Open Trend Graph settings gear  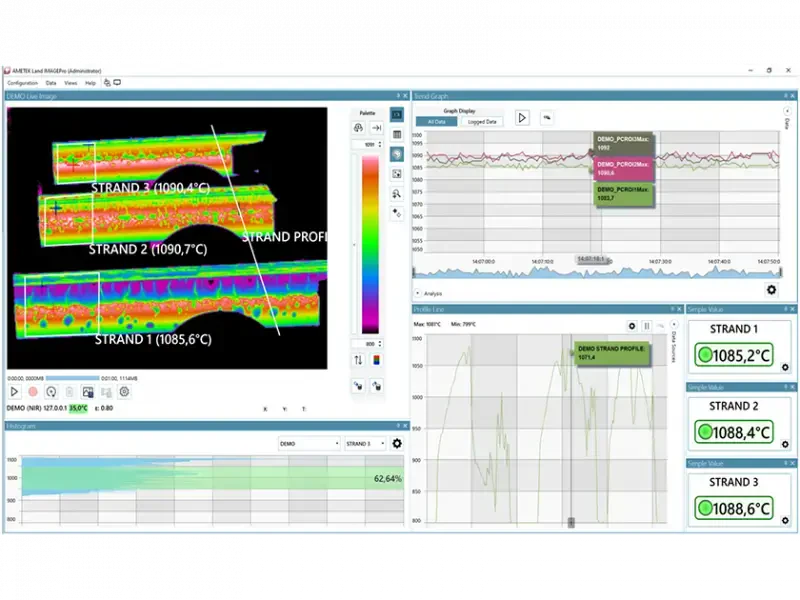point(771,290)
